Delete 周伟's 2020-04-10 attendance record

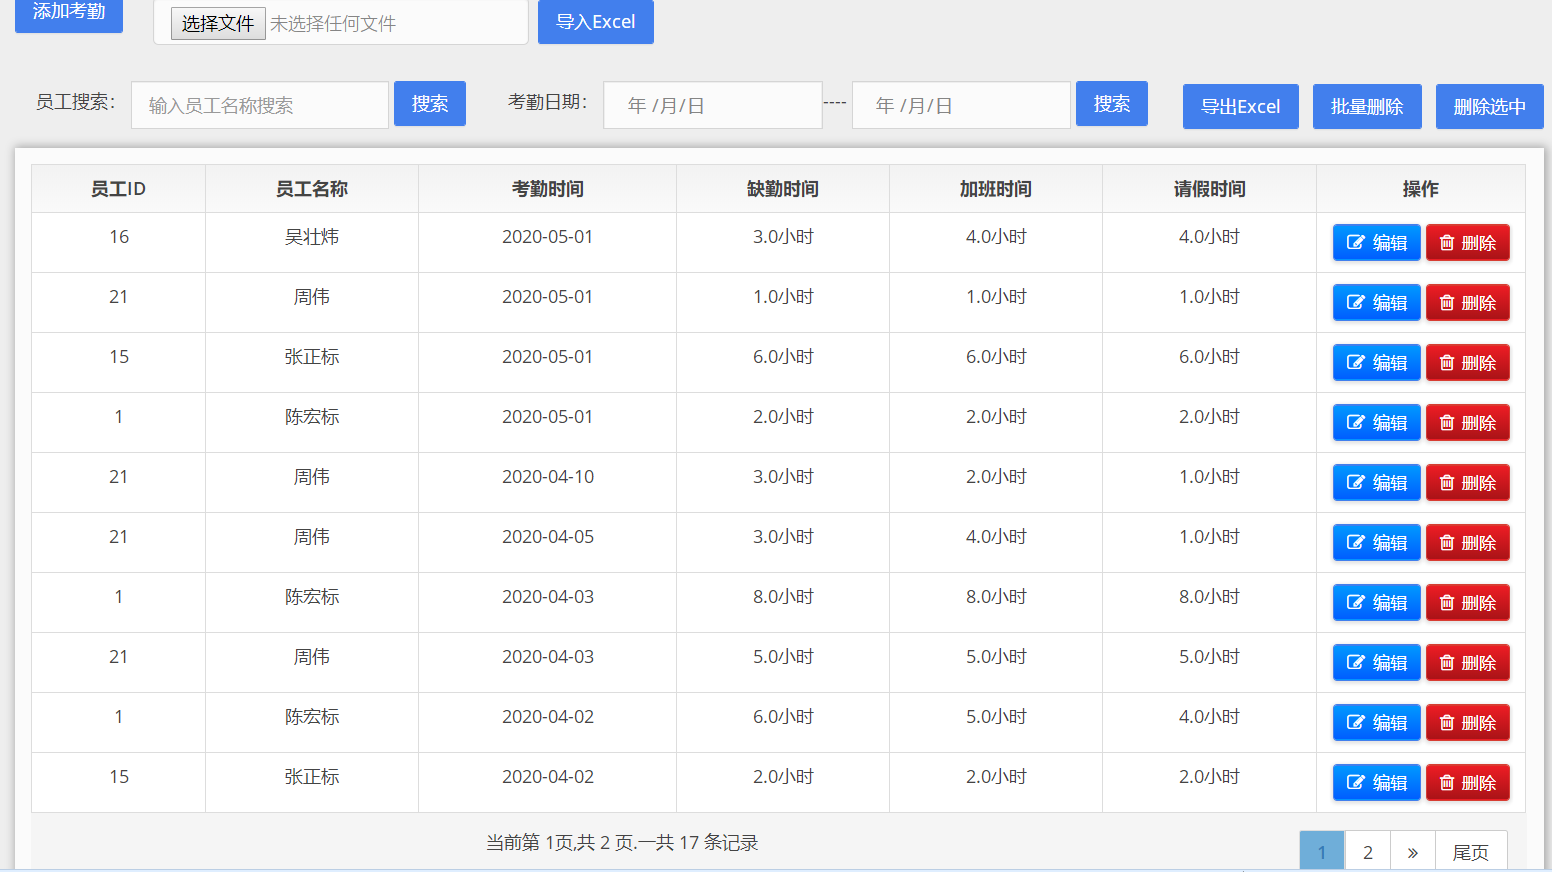click(1467, 482)
